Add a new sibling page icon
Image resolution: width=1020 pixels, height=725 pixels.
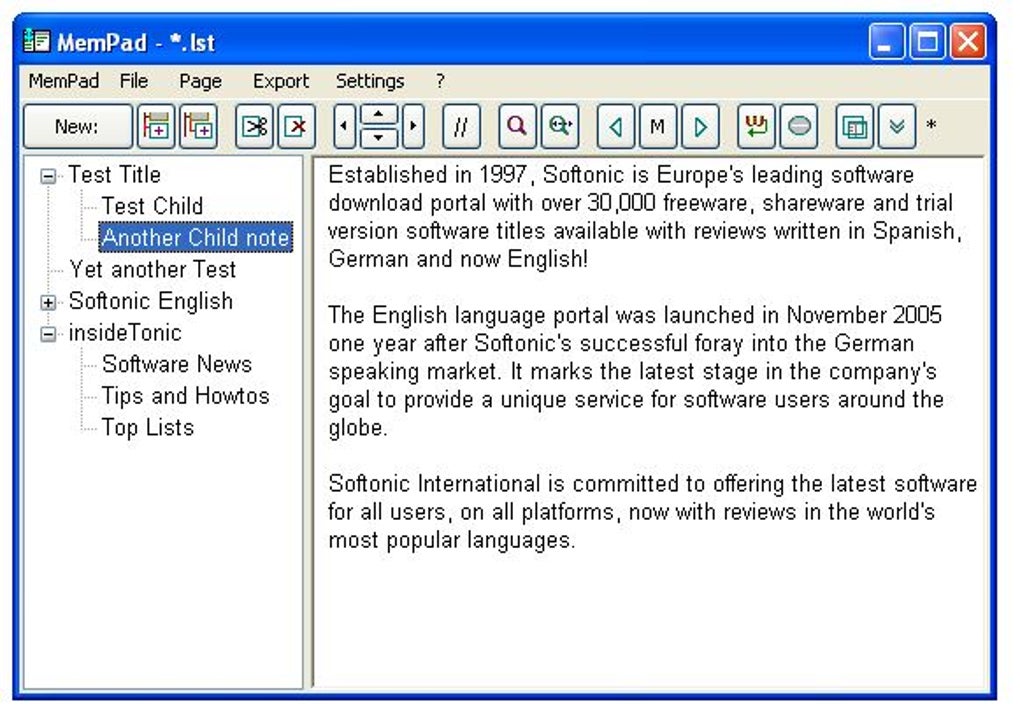[156, 126]
